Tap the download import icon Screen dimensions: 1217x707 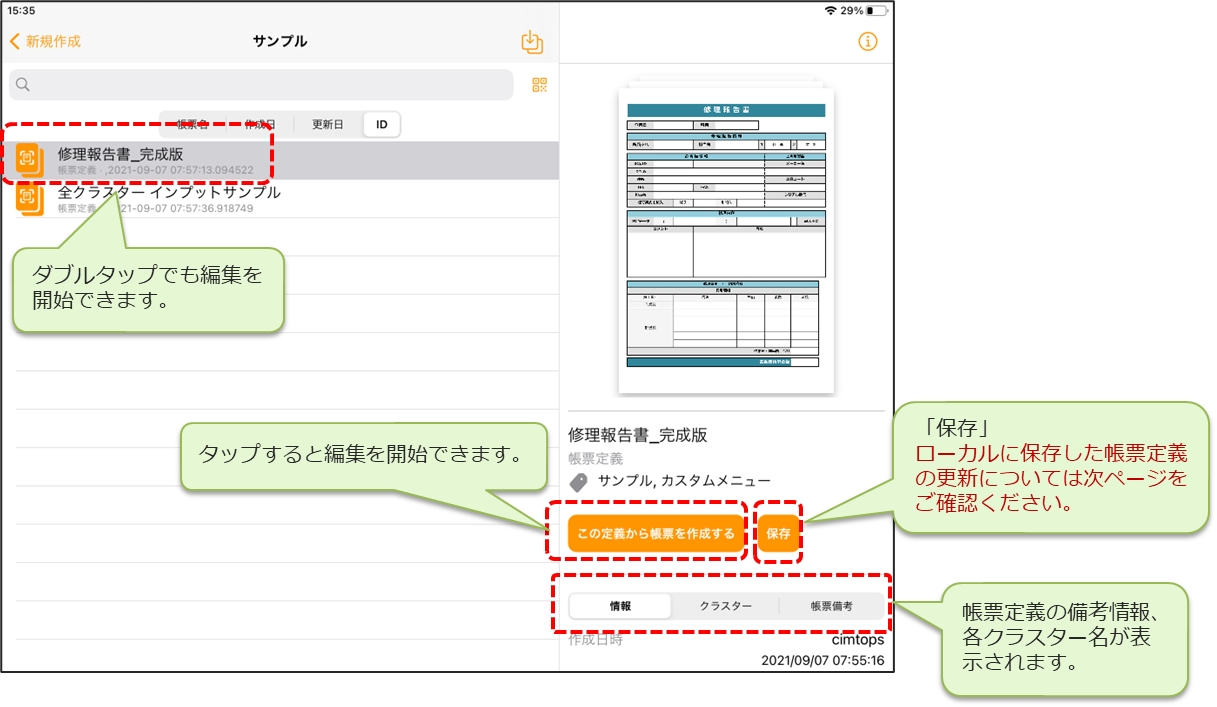coord(532,42)
